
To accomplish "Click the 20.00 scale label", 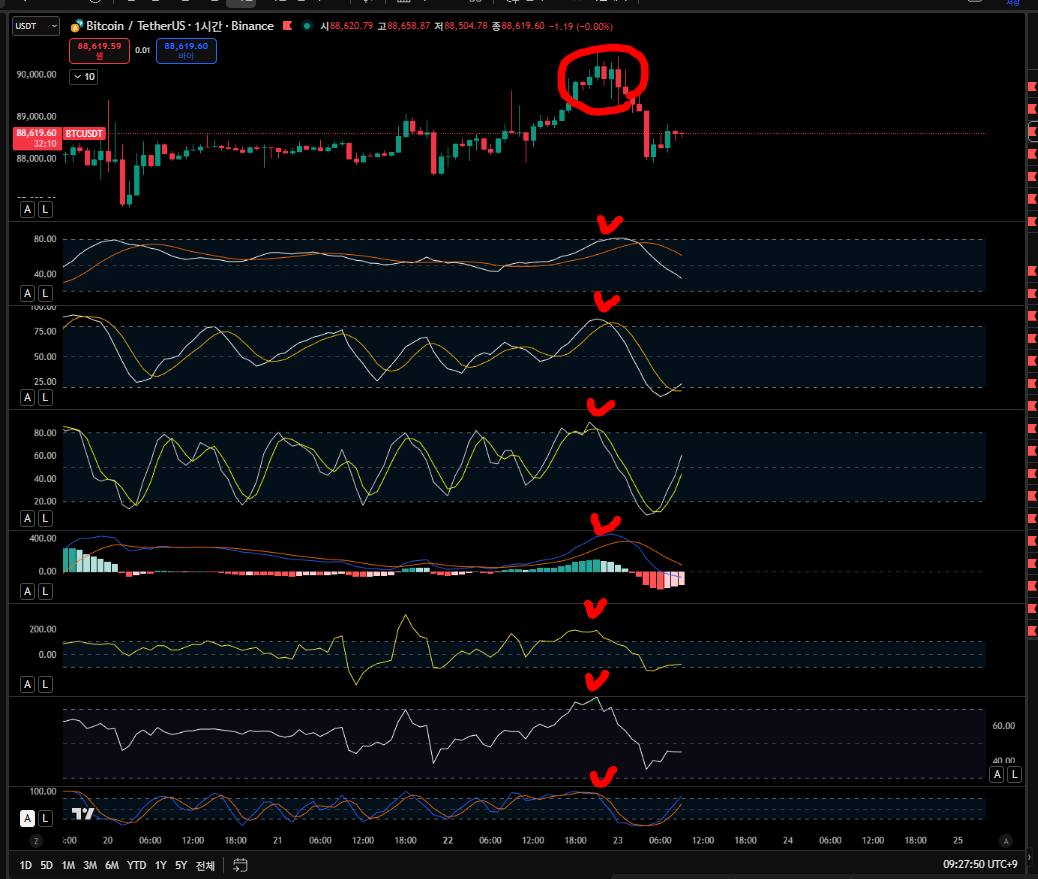I will (x=45, y=501).
